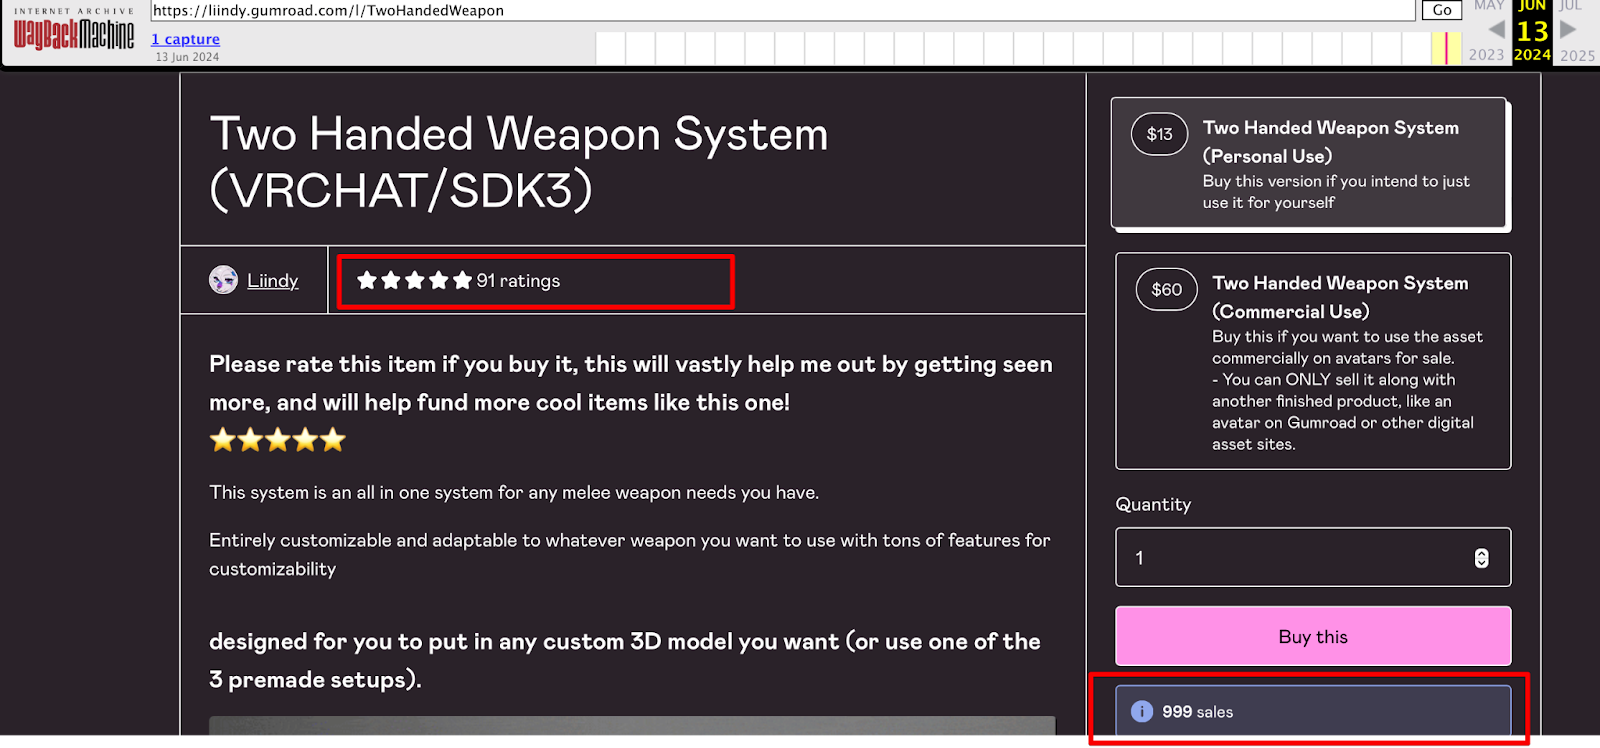
Task: Click the five-star rating icons
Action: point(414,281)
